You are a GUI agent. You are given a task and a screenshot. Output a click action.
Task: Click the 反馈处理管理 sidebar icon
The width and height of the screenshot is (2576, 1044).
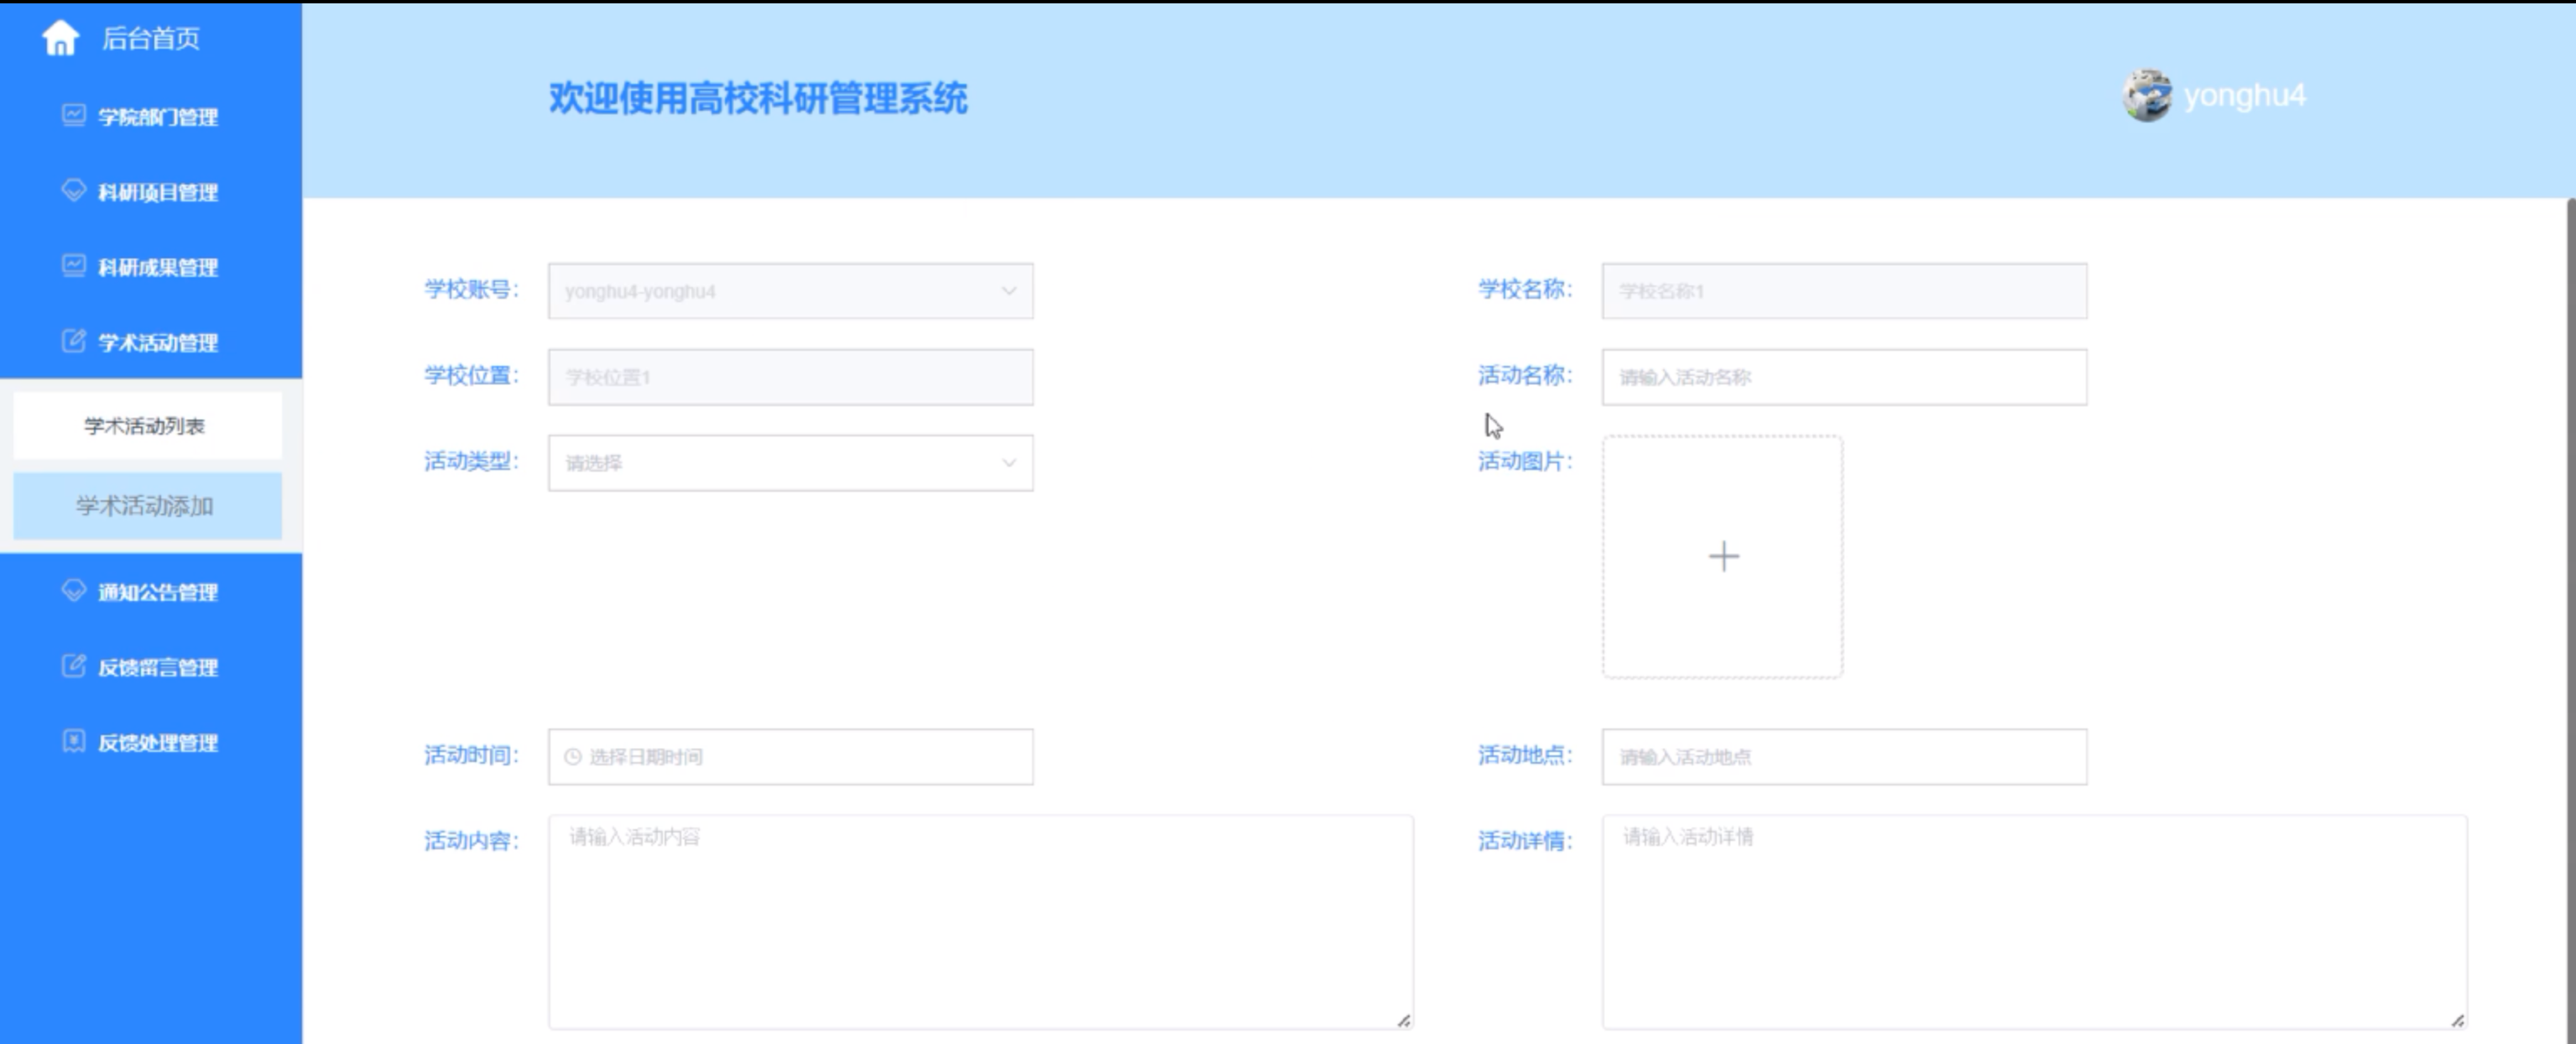pos(73,741)
